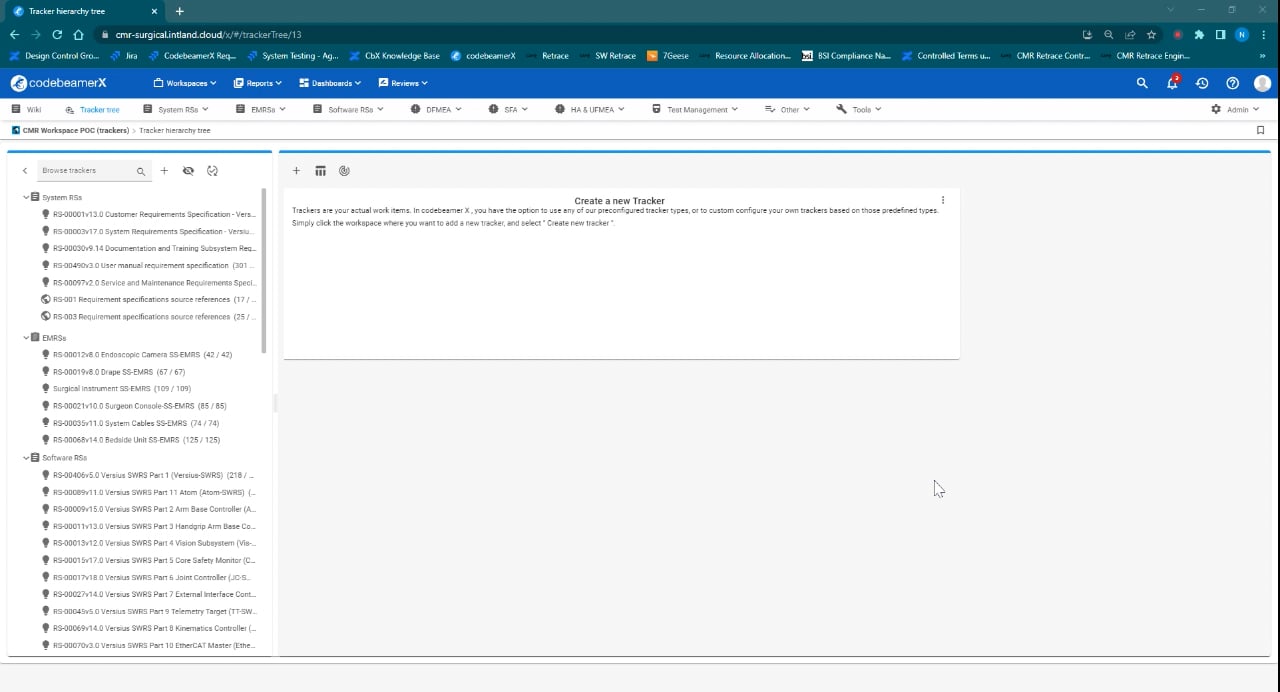Open the Workspaces dropdown
This screenshot has width=1280, height=692.
tap(185, 83)
